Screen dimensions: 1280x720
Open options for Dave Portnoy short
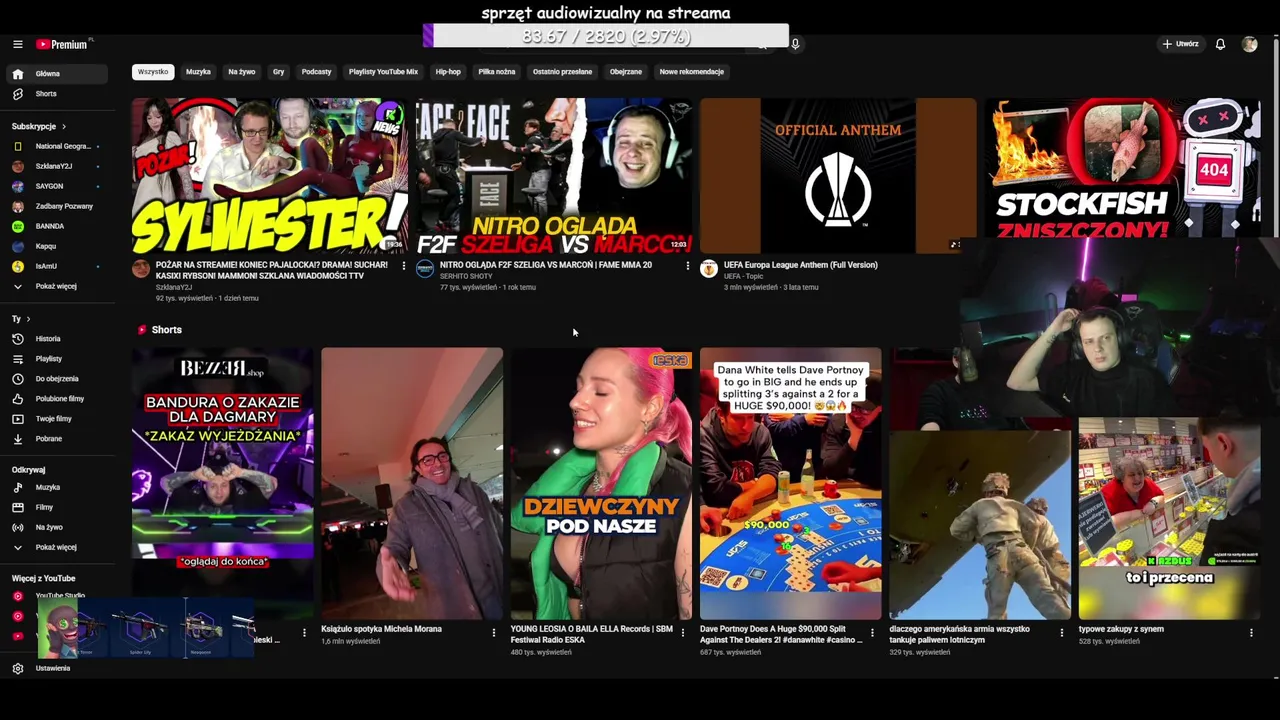pyautogui.click(x=872, y=633)
